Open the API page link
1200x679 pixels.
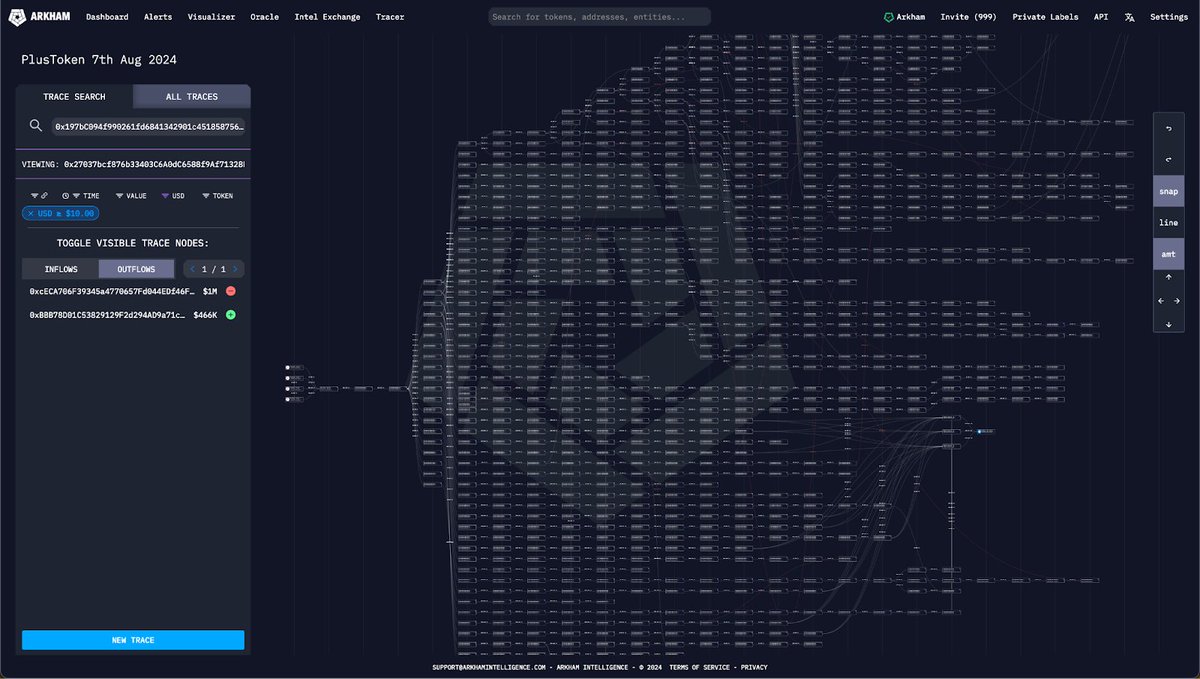[x=1101, y=17]
